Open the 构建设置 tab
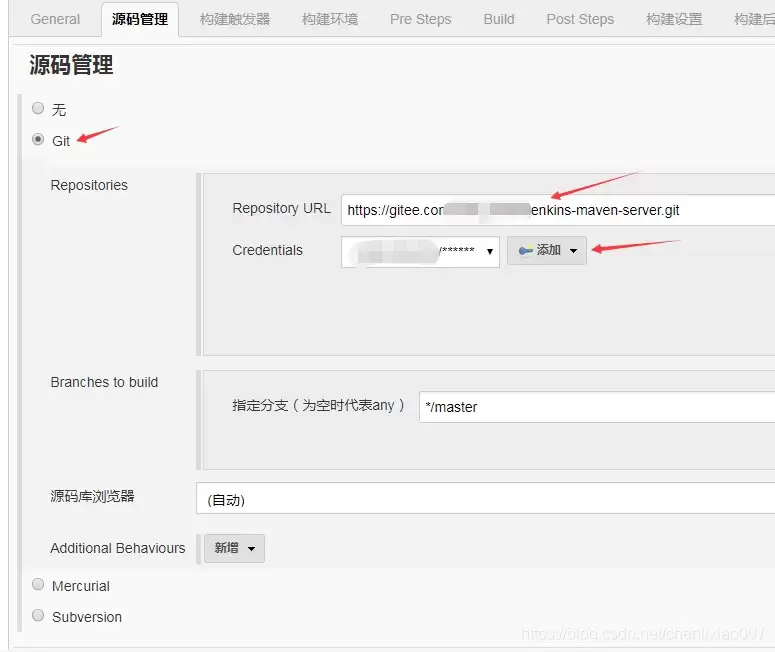 click(674, 19)
